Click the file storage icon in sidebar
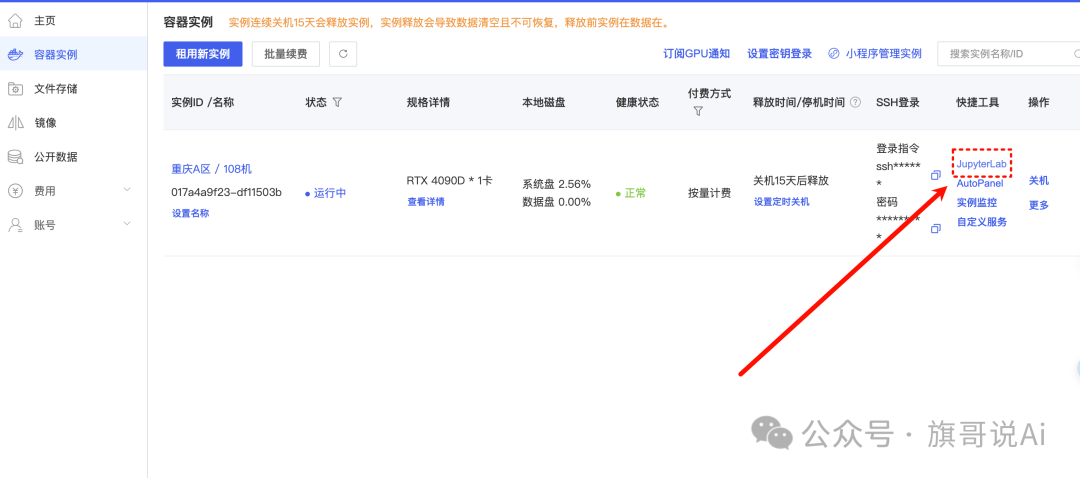 click(15, 88)
